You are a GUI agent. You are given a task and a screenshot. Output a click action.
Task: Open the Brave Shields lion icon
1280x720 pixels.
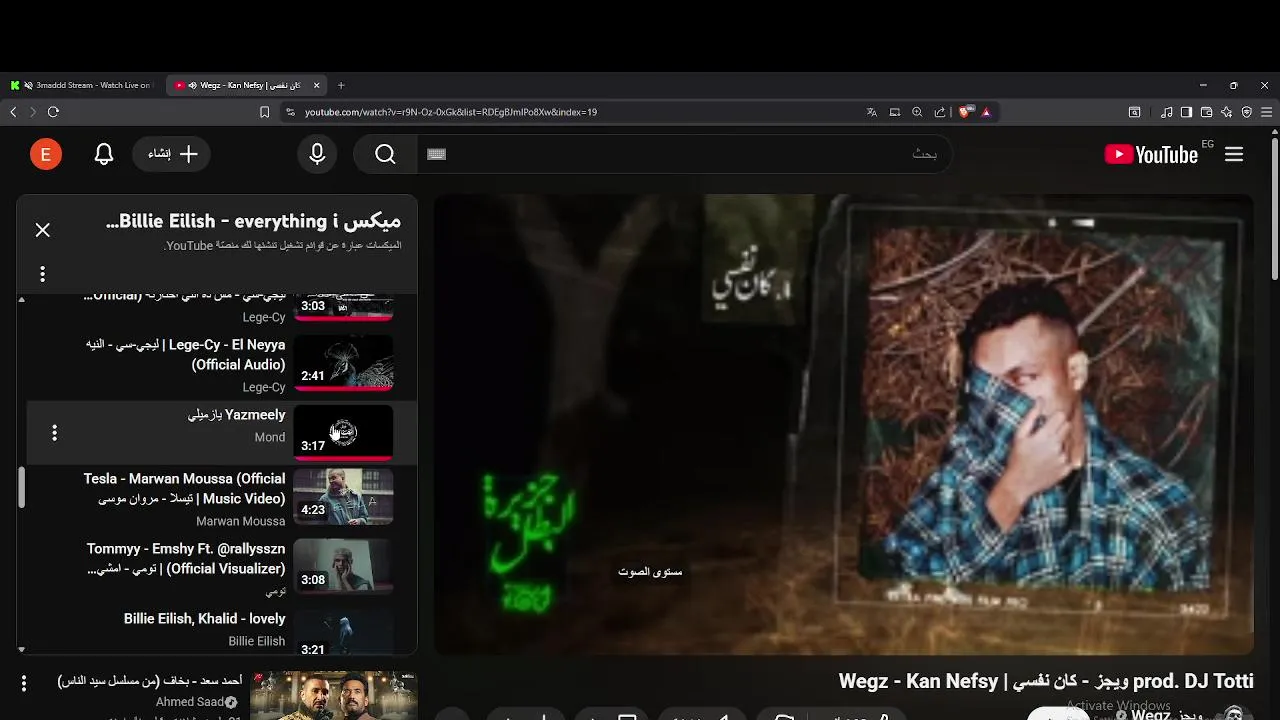pos(965,112)
